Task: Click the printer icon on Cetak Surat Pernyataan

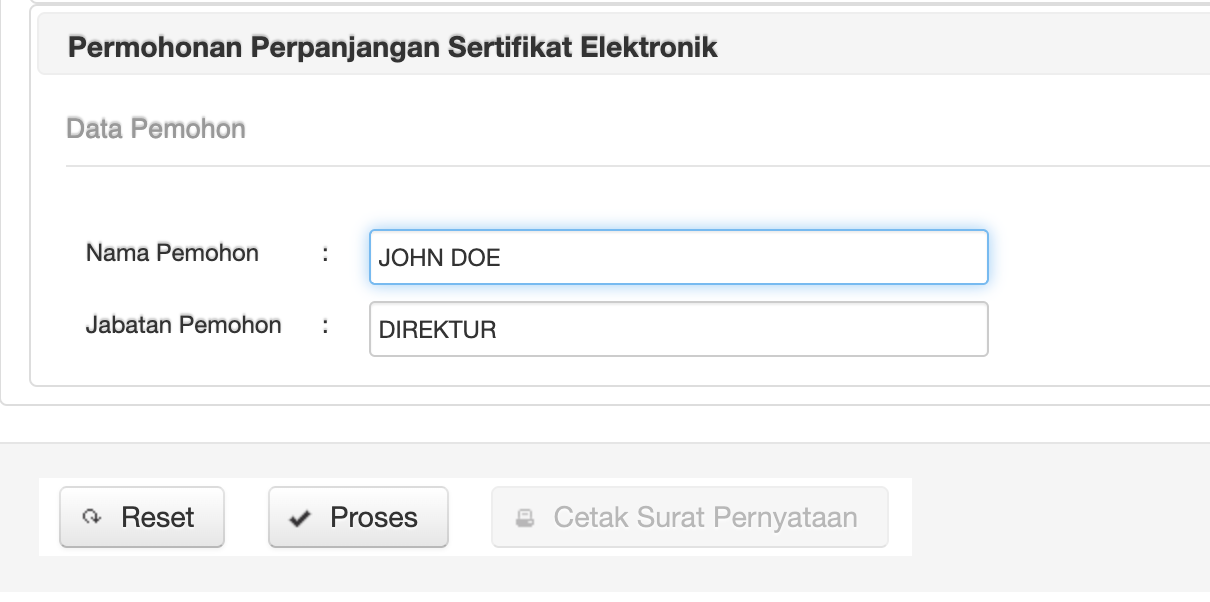Action: coord(523,517)
